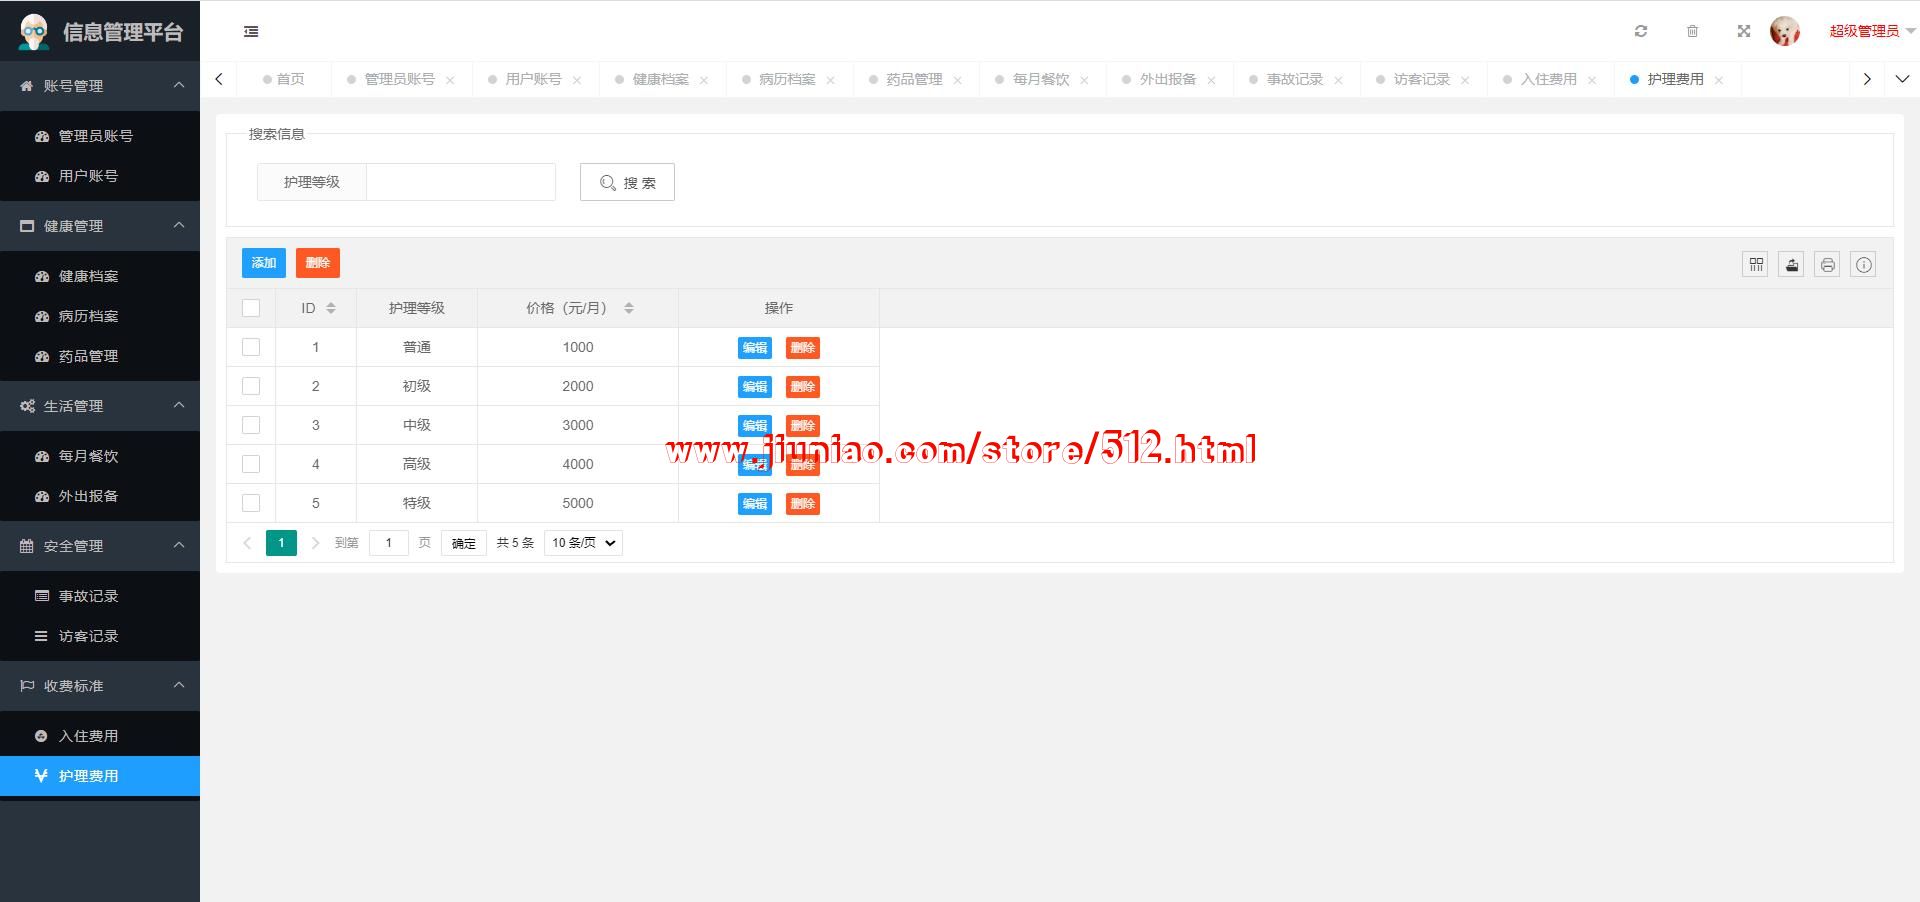Open 每月餐饮 in the sidebar
Image resolution: width=1920 pixels, height=902 pixels.
click(x=100, y=456)
